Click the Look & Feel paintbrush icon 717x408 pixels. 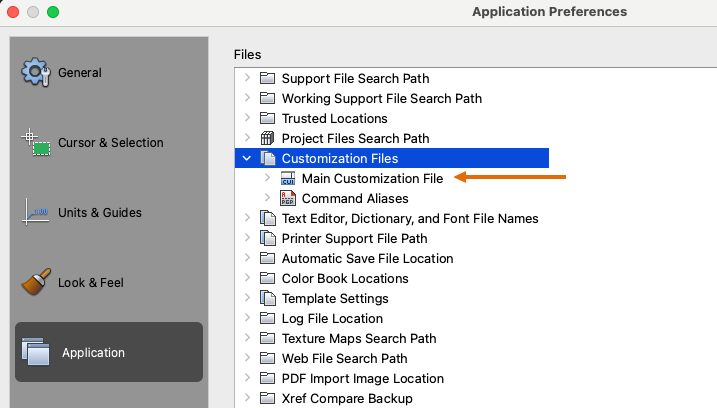(x=36, y=282)
